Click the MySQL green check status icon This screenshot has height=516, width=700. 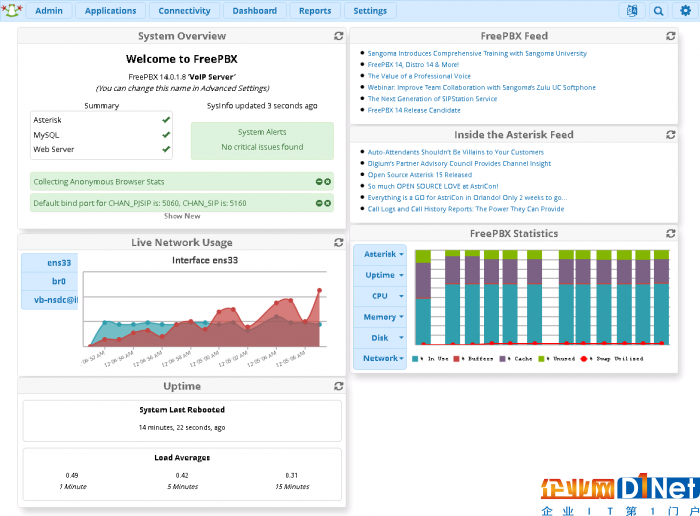tap(166, 134)
